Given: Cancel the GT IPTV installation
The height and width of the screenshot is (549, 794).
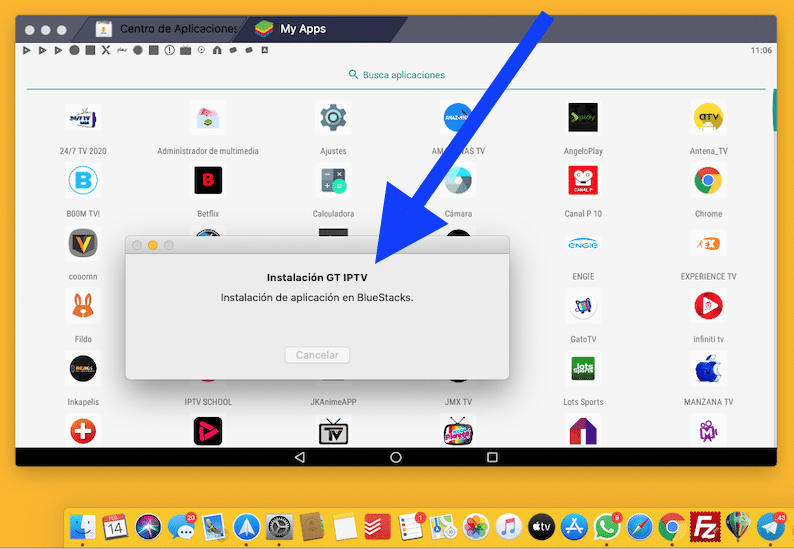Looking at the screenshot, I should coord(317,355).
